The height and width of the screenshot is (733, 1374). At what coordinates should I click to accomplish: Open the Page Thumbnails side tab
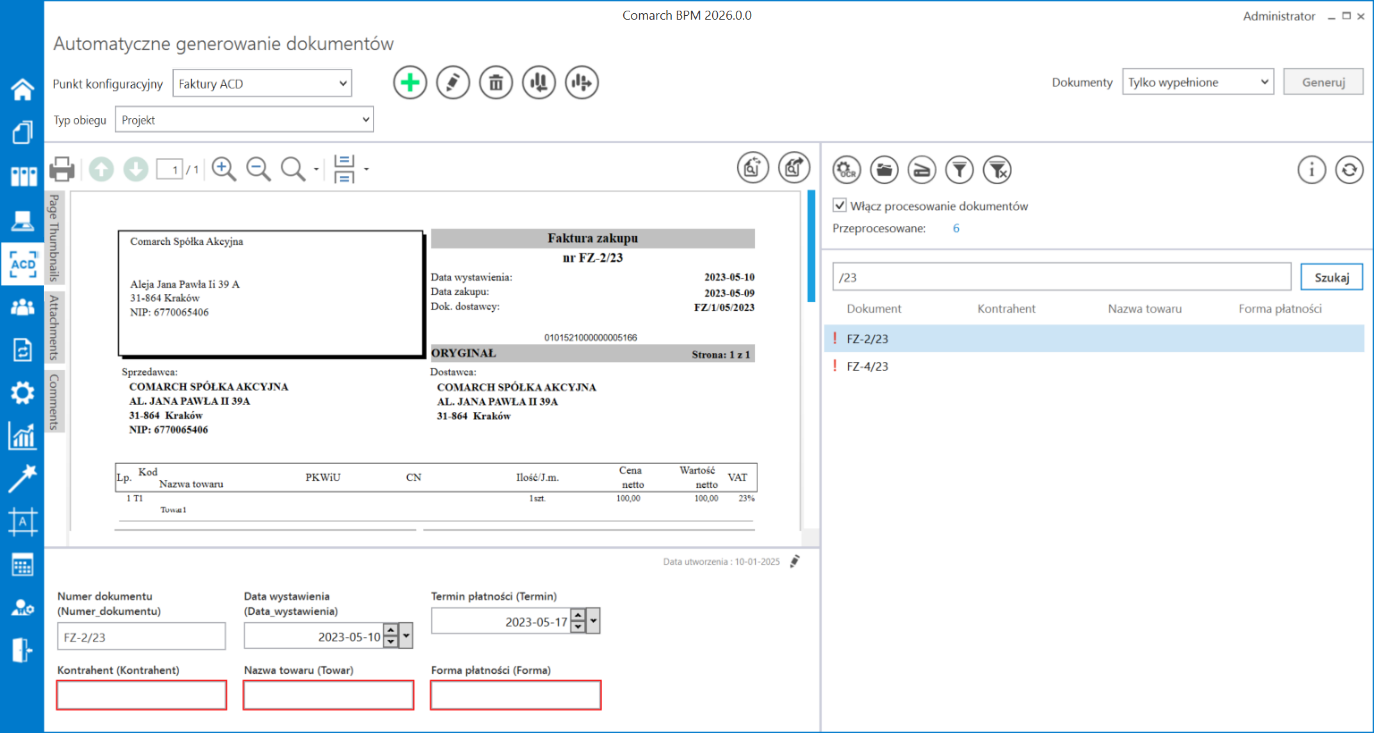click(x=55, y=237)
